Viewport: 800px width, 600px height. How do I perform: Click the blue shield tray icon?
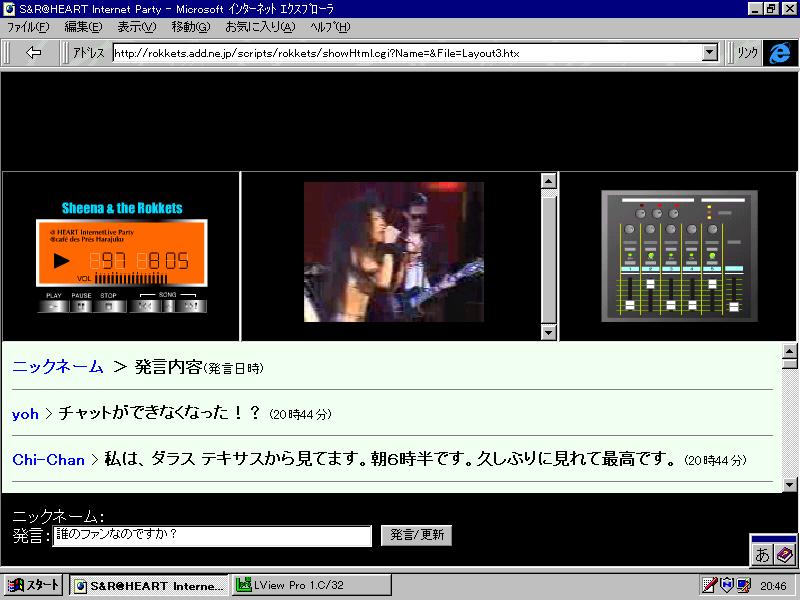[727, 585]
